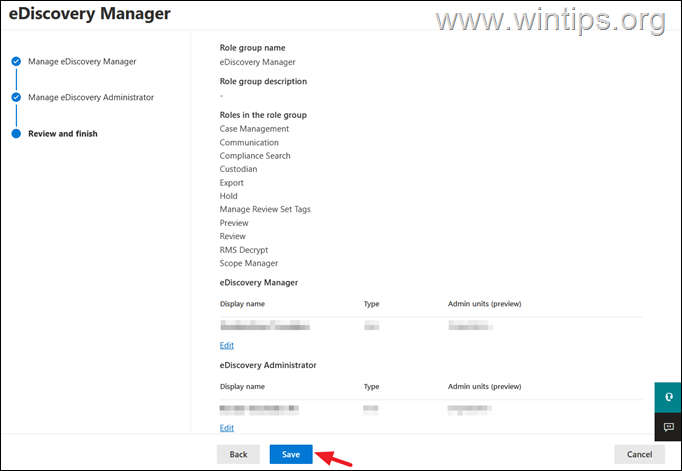The height and width of the screenshot is (471, 682).
Task: Select the Manage Review Set Tags text
Action: (265, 209)
